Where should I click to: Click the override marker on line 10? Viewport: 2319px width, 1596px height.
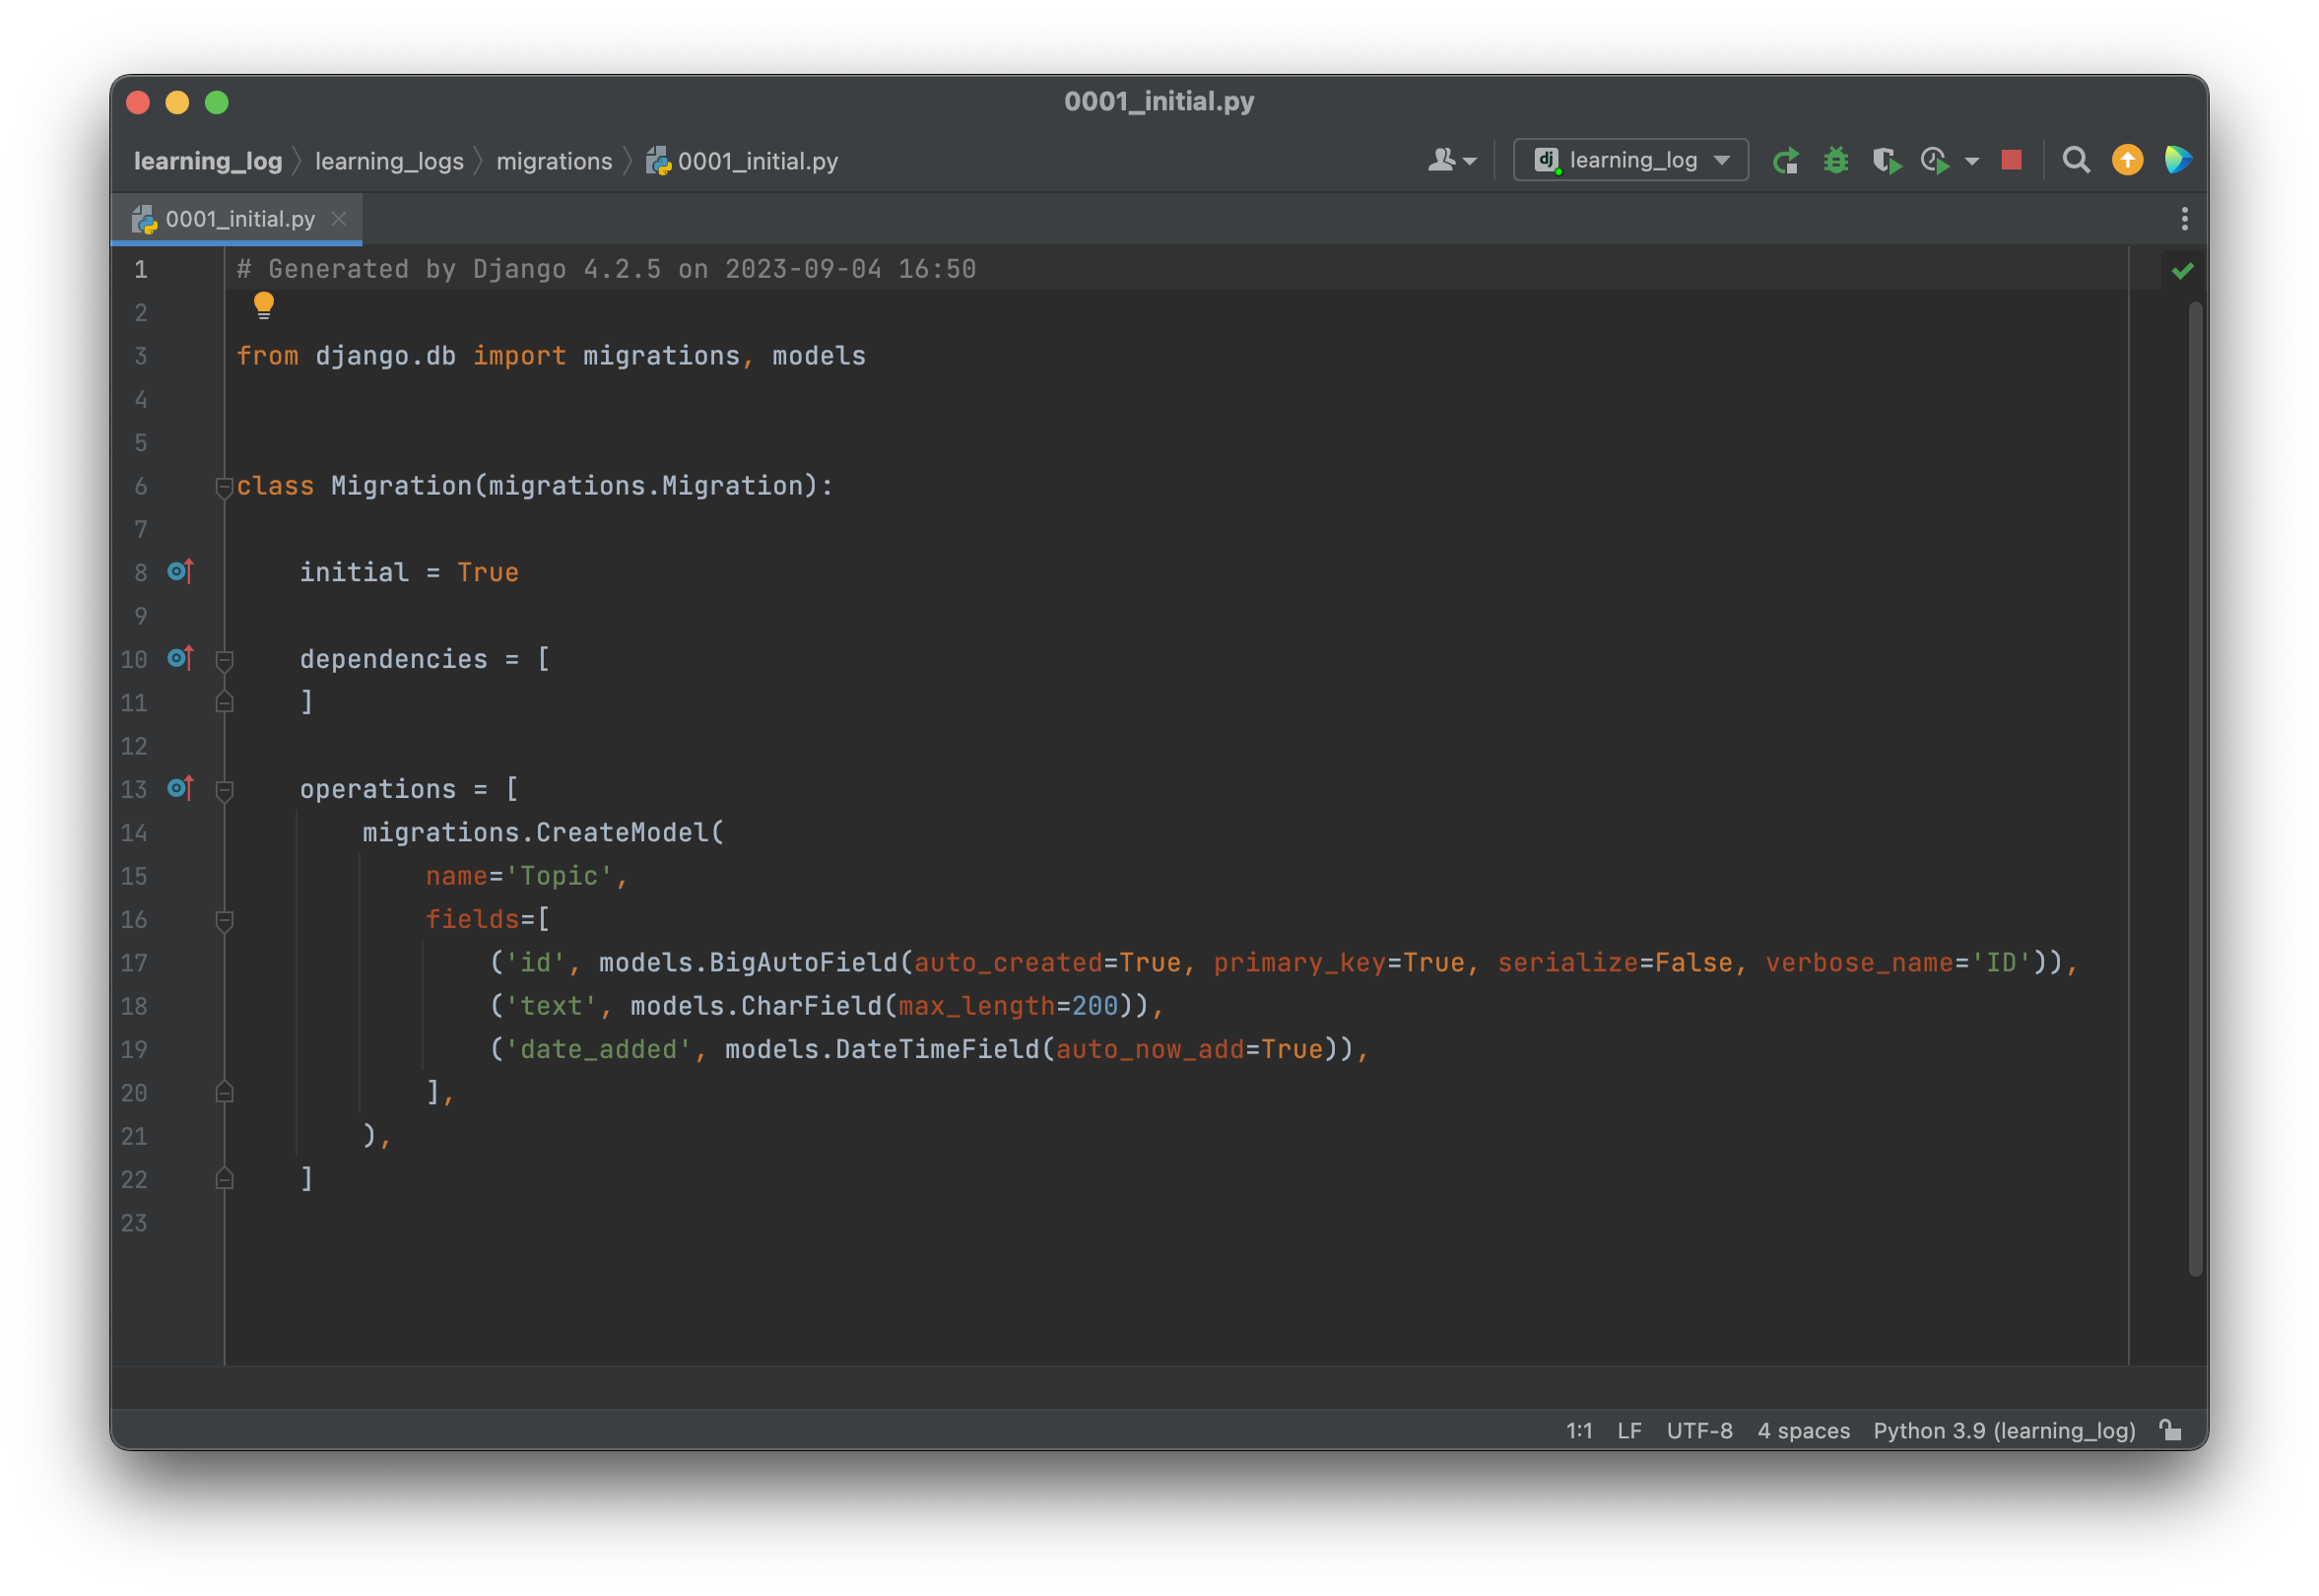pyautogui.click(x=180, y=659)
